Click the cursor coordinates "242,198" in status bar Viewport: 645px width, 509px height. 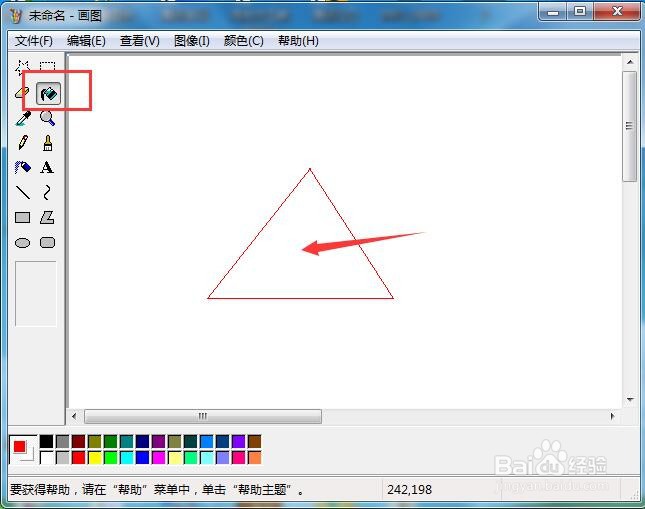(409, 490)
